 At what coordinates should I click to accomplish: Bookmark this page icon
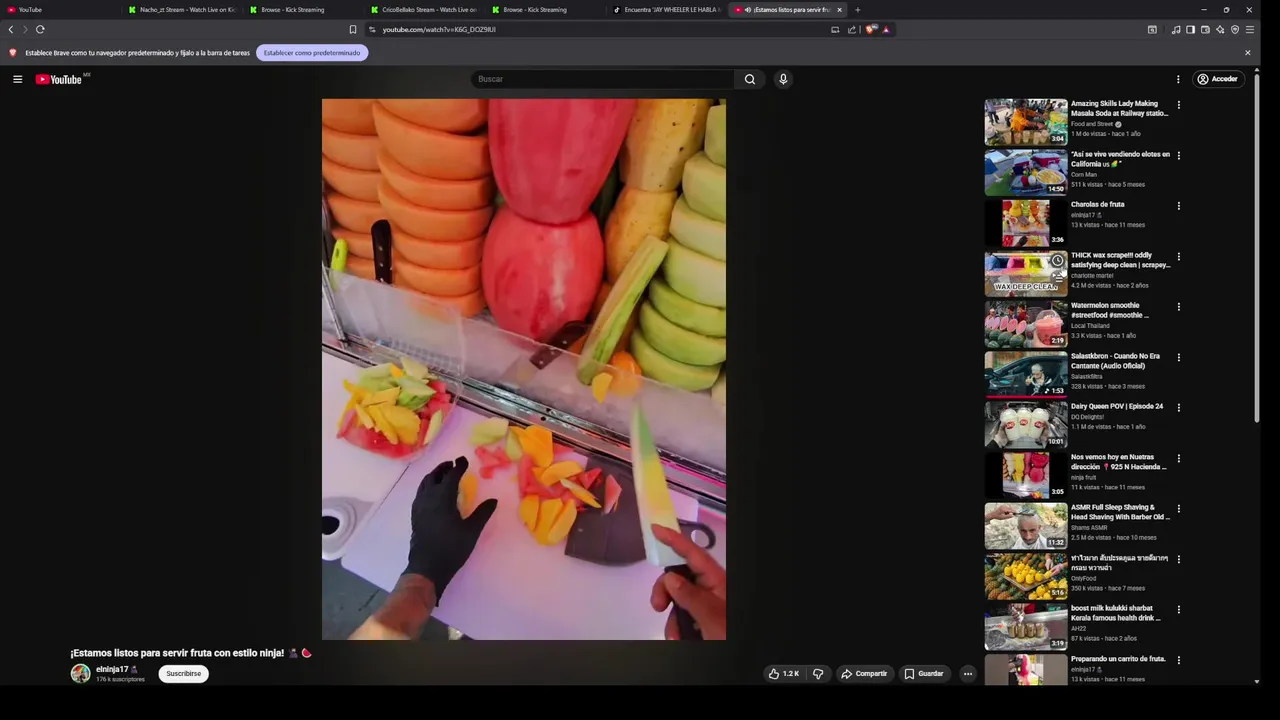(352, 30)
